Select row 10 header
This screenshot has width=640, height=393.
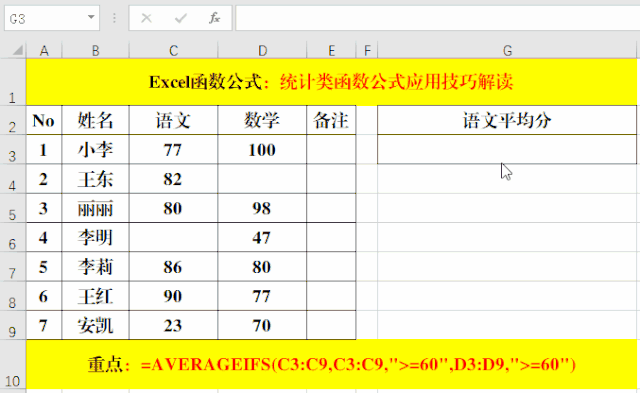(13, 364)
